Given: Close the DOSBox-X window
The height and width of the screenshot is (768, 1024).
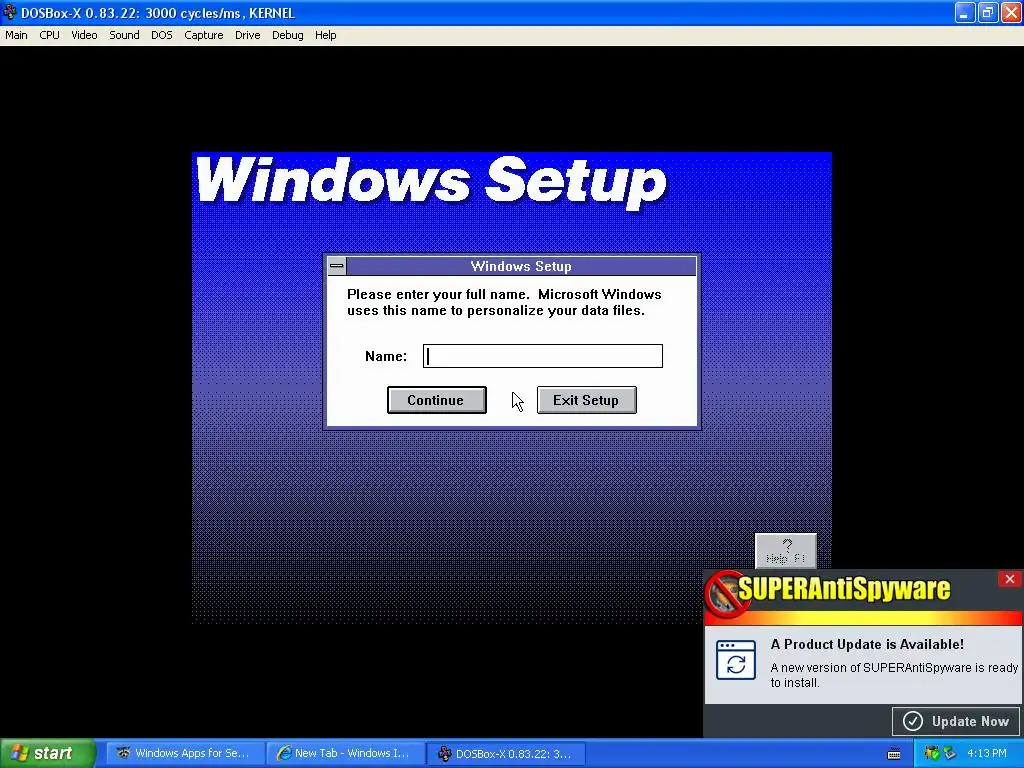Looking at the screenshot, I should 1010,12.
